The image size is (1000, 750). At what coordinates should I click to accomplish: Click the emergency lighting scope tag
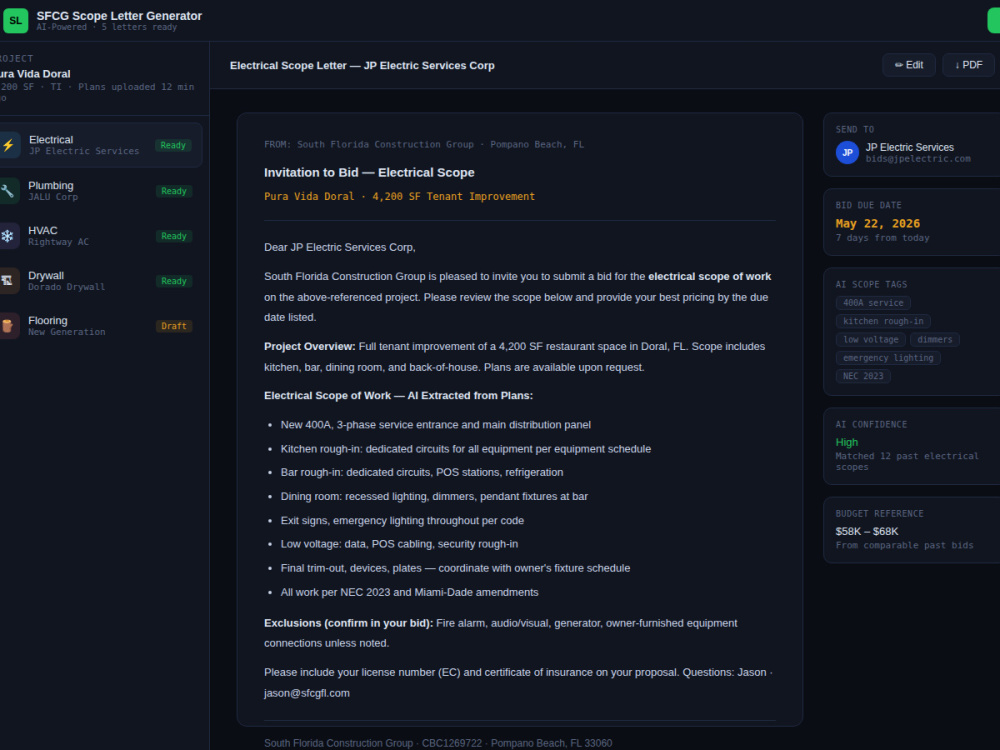[888, 358]
